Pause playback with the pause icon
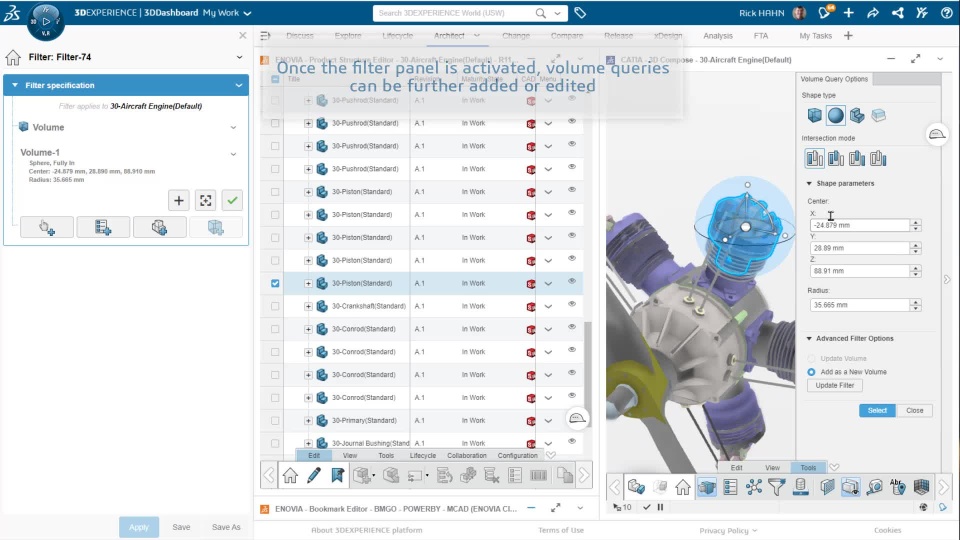The width and height of the screenshot is (960, 540). pos(661,507)
